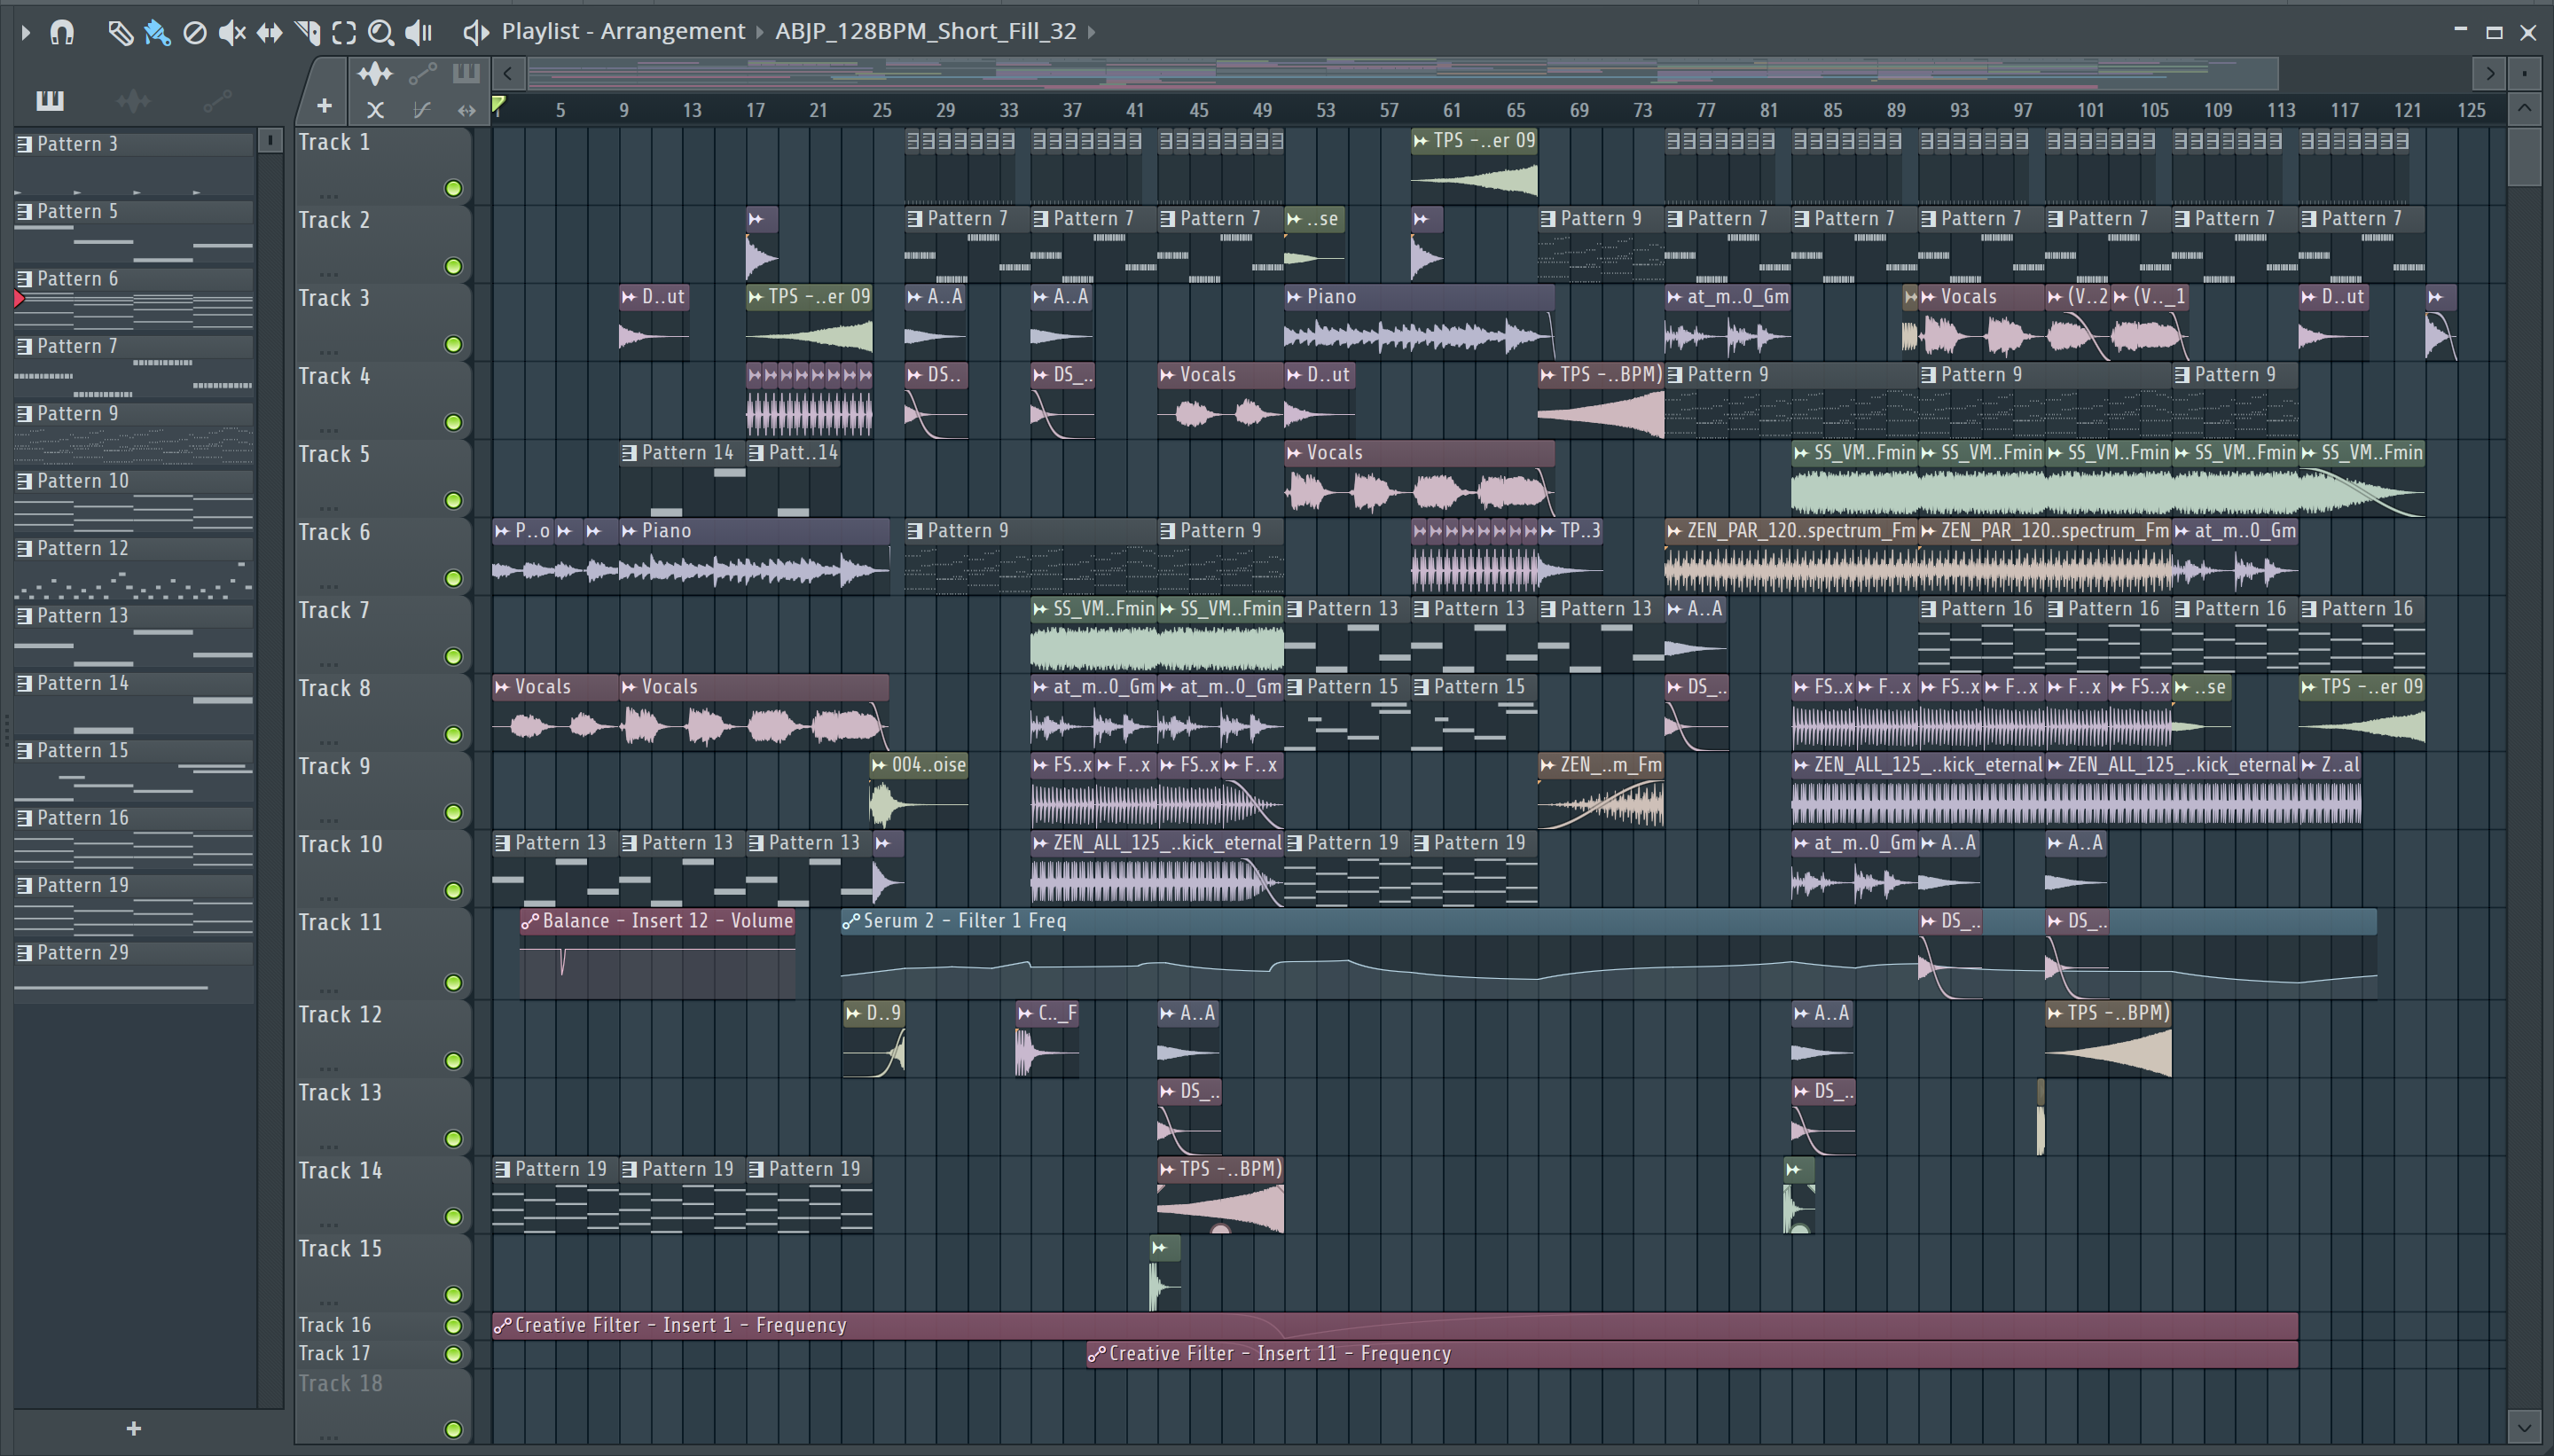Viewport: 2554px width, 1456px height.
Task: Click the vertical playlist scrollbar thumb
Action: click(2525, 155)
